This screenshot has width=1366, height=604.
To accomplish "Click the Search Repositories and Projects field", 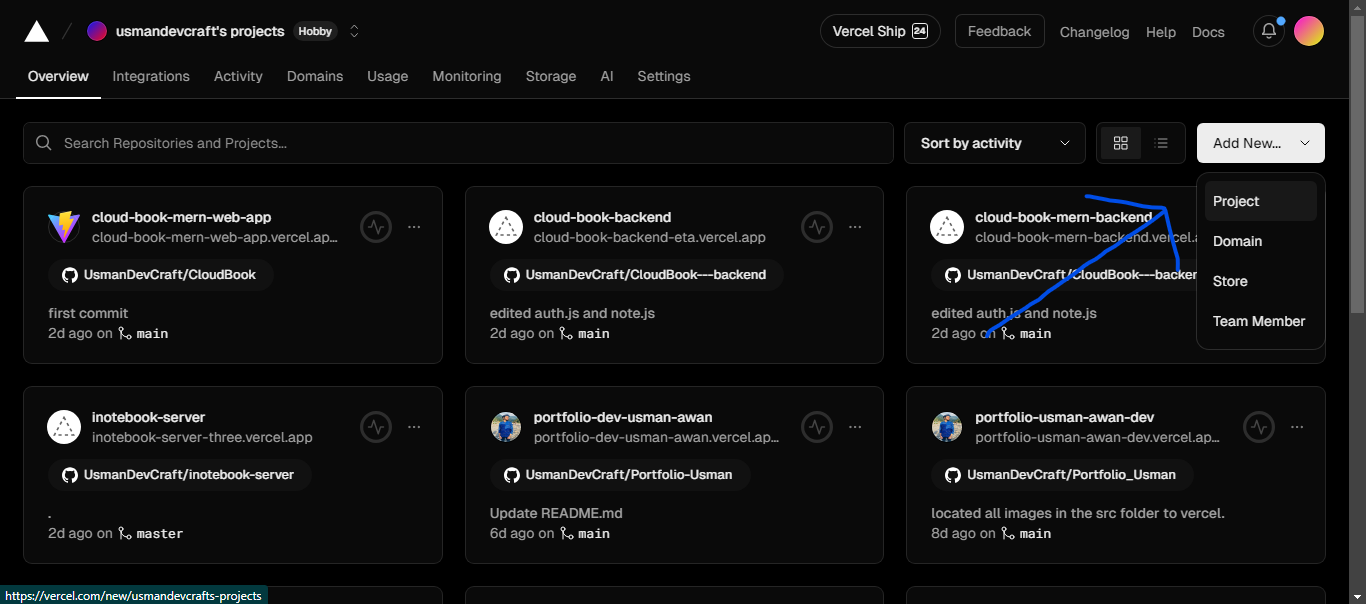I will [458, 143].
